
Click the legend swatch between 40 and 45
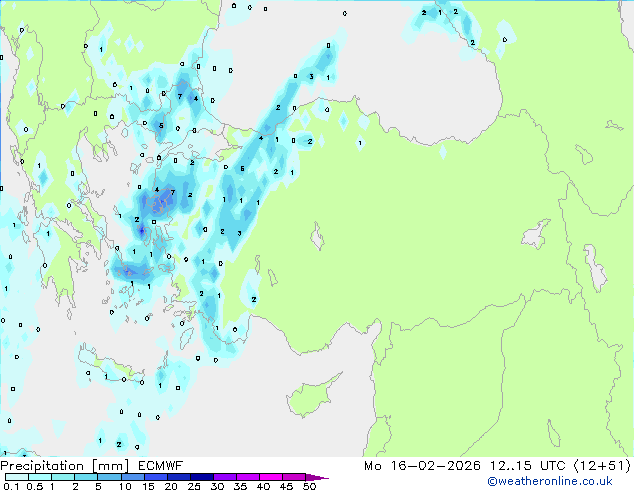pyautogui.click(x=271, y=477)
